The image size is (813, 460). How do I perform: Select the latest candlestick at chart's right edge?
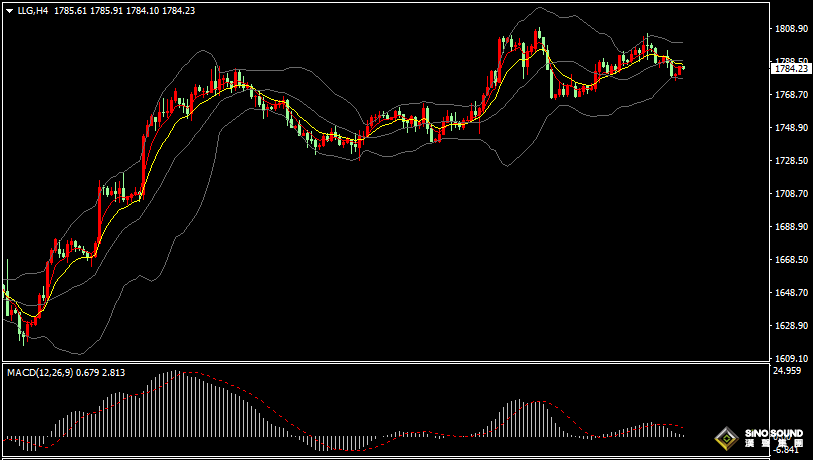(x=684, y=67)
